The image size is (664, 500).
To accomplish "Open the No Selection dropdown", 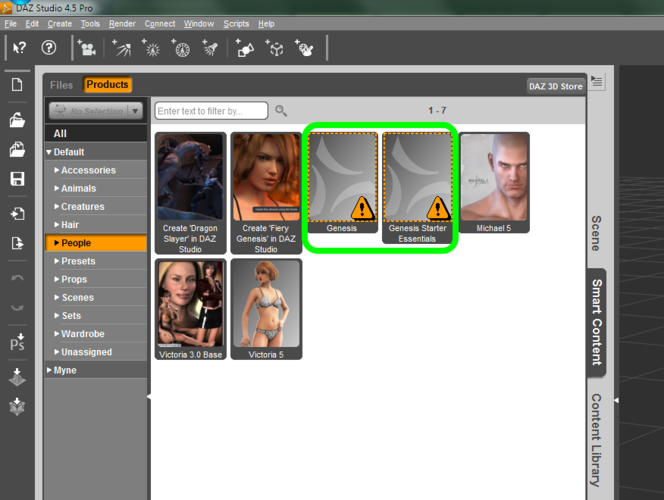I will [x=96, y=111].
